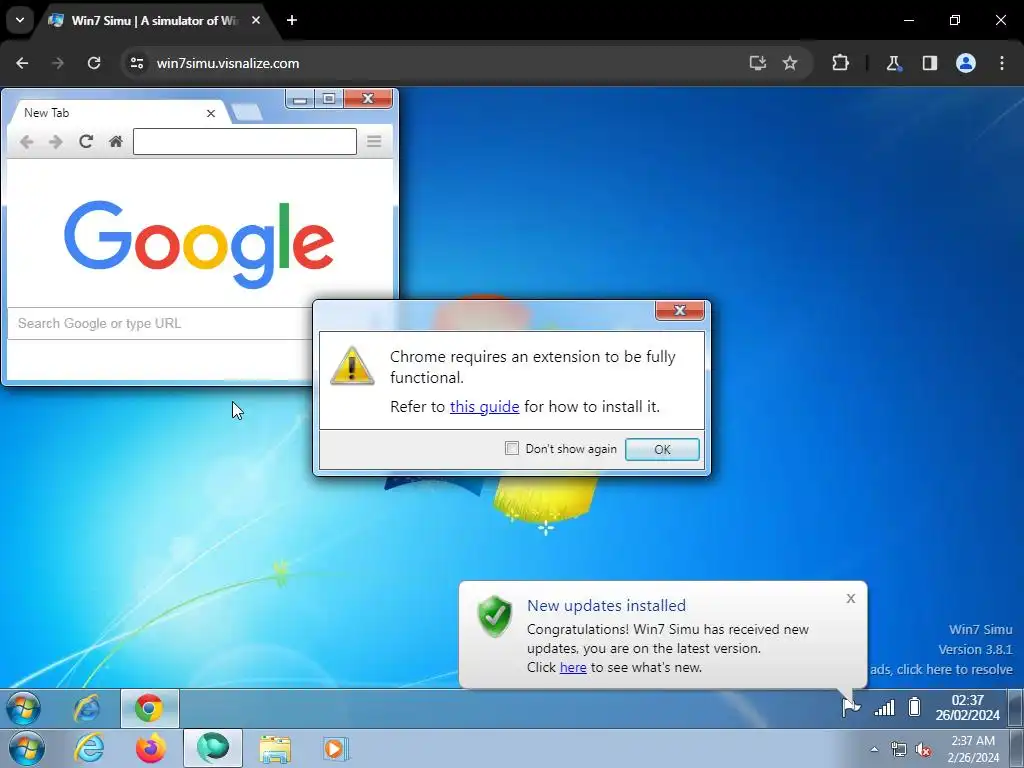Minimize the simulated Chrome window

point(300,99)
